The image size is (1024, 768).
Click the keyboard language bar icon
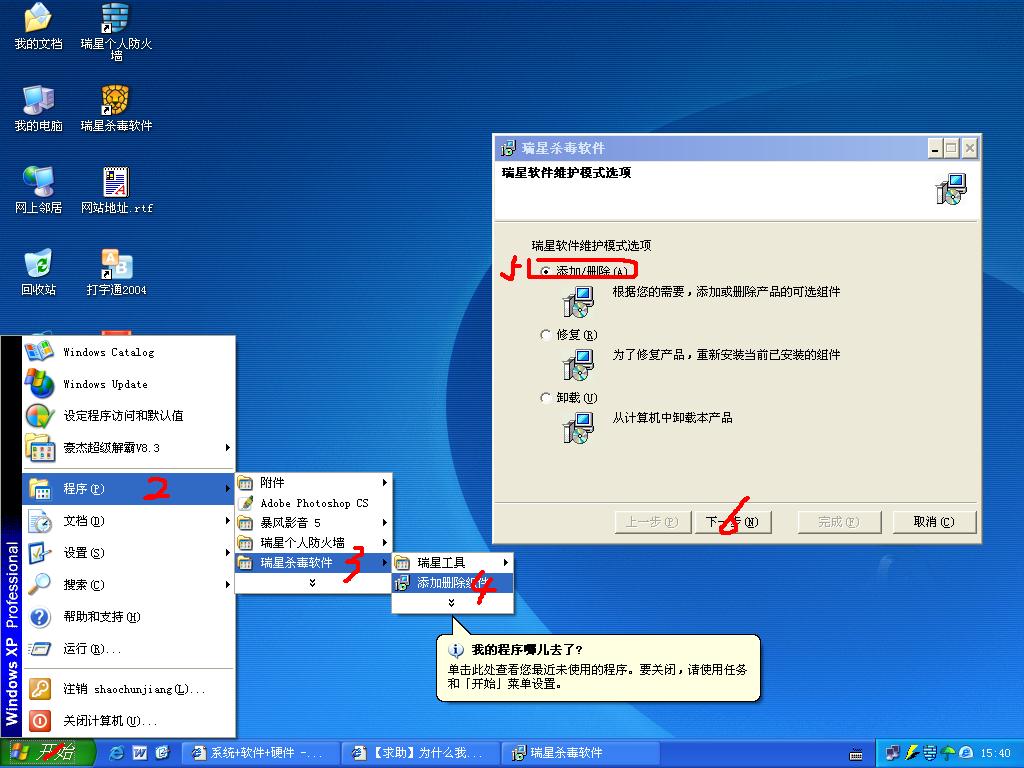pyautogui.click(x=856, y=754)
